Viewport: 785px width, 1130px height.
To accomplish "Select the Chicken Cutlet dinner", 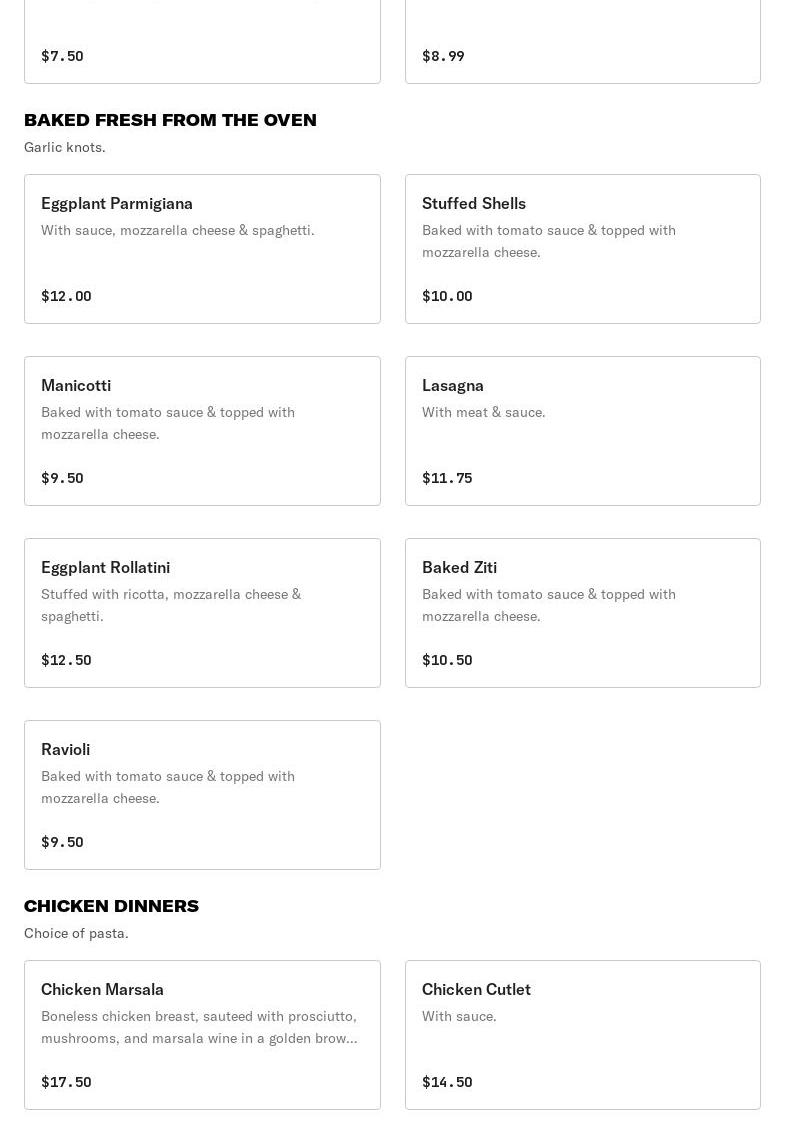I will coord(582,1034).
